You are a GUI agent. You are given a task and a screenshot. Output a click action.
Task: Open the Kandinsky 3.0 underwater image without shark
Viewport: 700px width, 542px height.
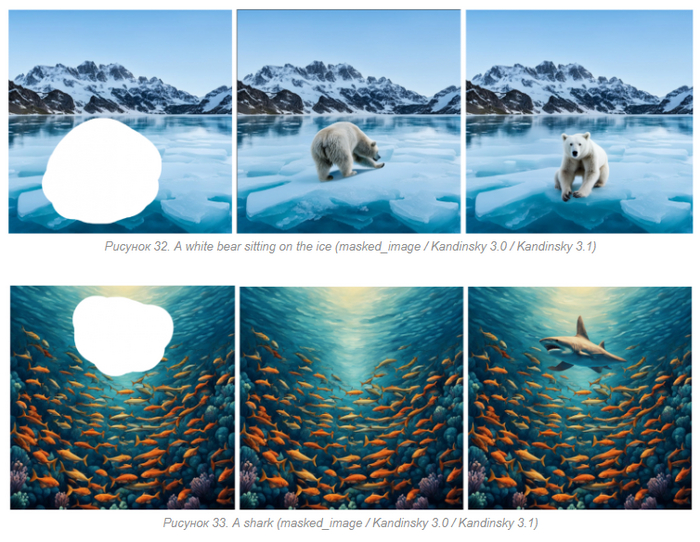(351, 397)
